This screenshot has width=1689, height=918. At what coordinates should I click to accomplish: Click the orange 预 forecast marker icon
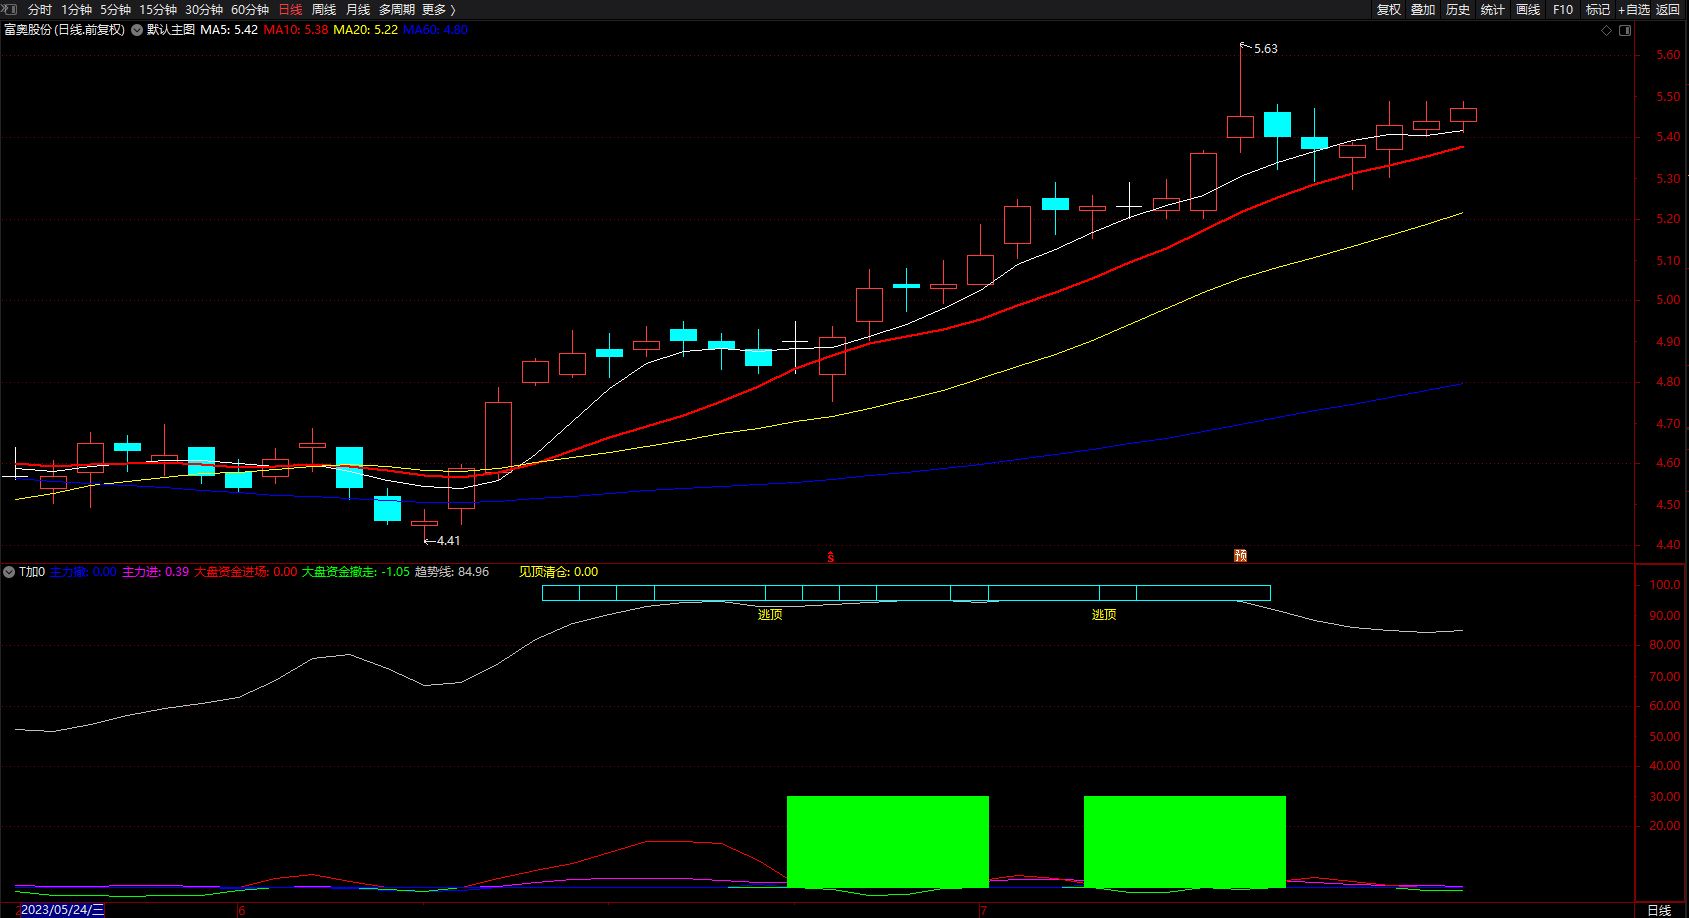tap(1240, 556)
